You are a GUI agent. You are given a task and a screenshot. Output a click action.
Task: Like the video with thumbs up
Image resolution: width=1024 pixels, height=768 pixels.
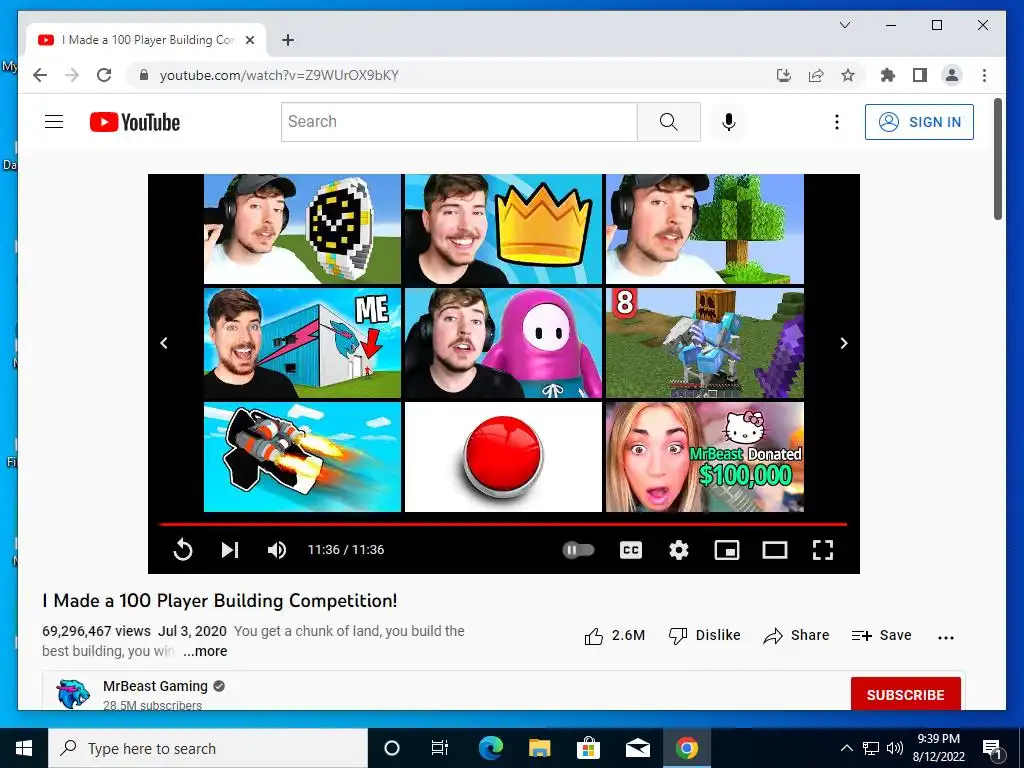click(x=614, y=635)
